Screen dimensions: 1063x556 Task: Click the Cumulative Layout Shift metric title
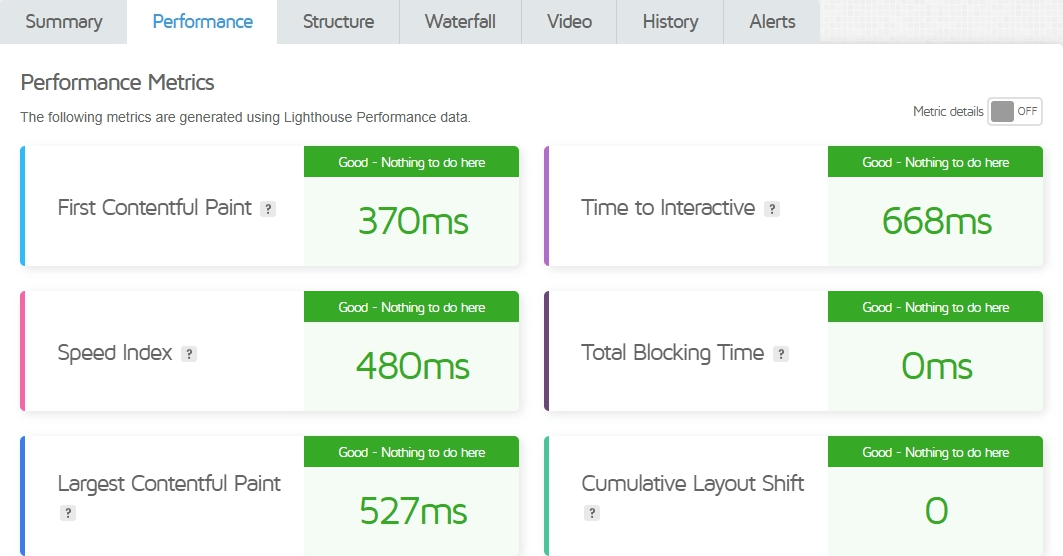click(x=693, y=484)
